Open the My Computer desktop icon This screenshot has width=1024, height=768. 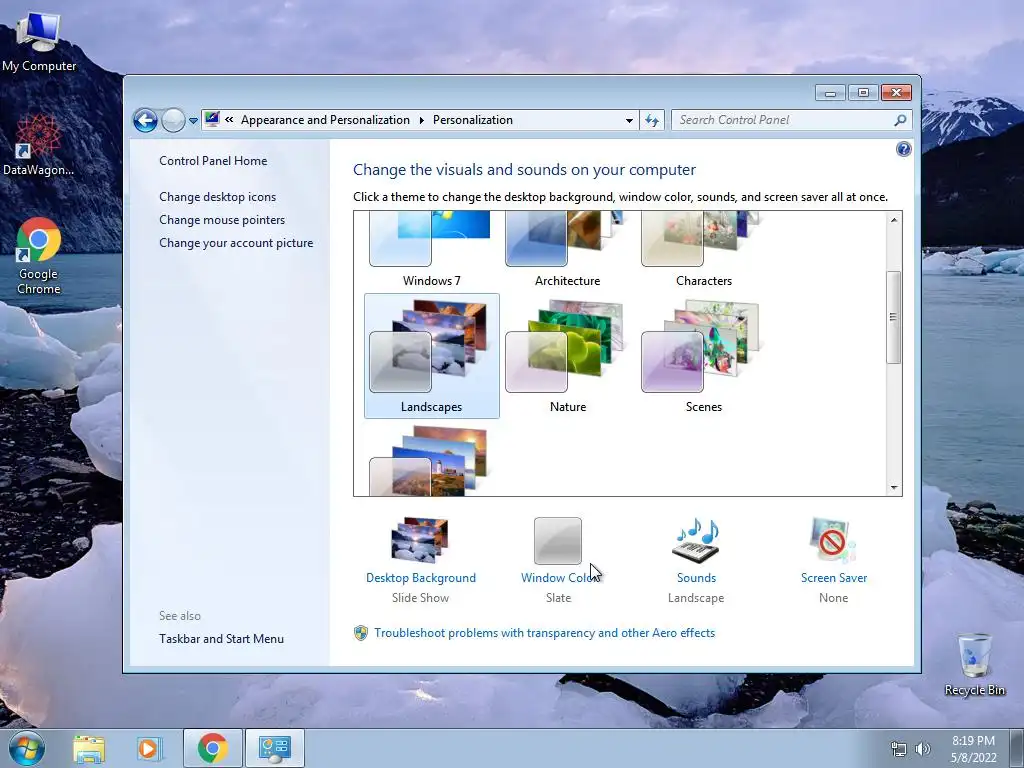tap(39, 42)
